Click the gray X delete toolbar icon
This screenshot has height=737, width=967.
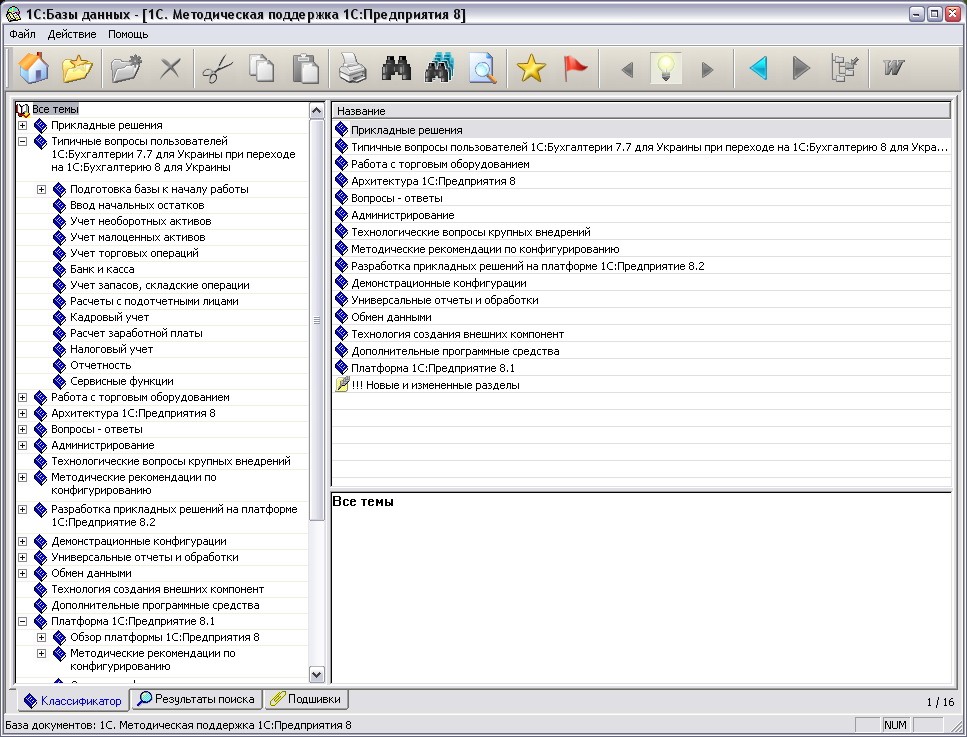click(x=170, y=68)
